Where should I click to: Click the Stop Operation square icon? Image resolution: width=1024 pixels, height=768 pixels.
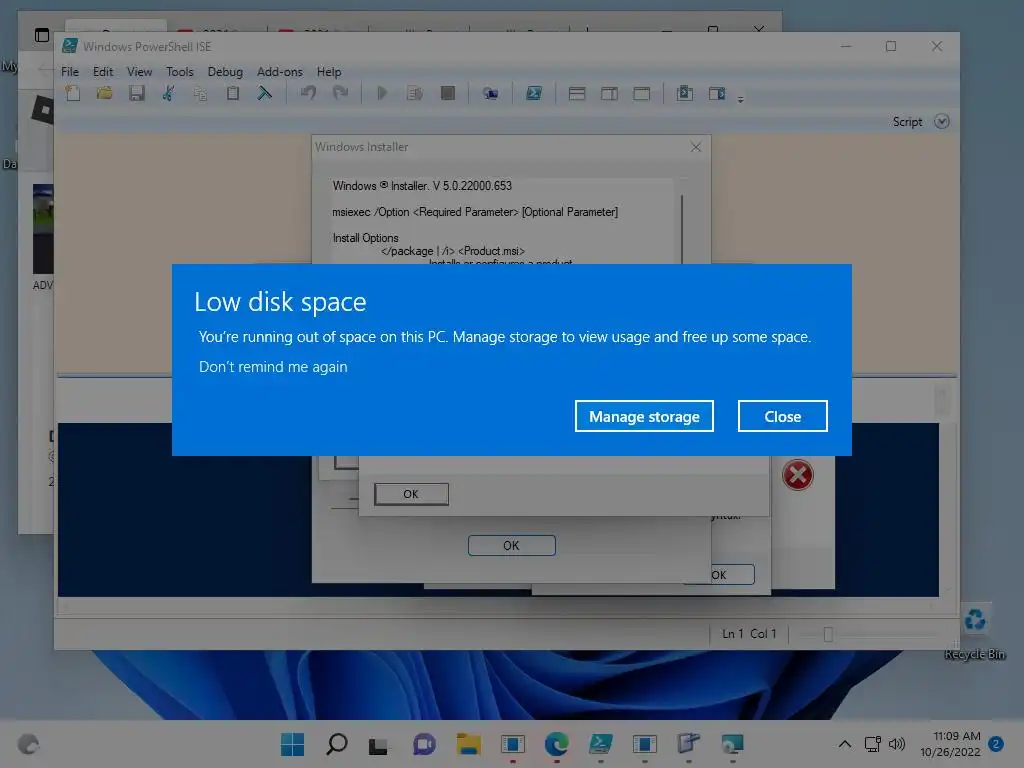(448, 93)
